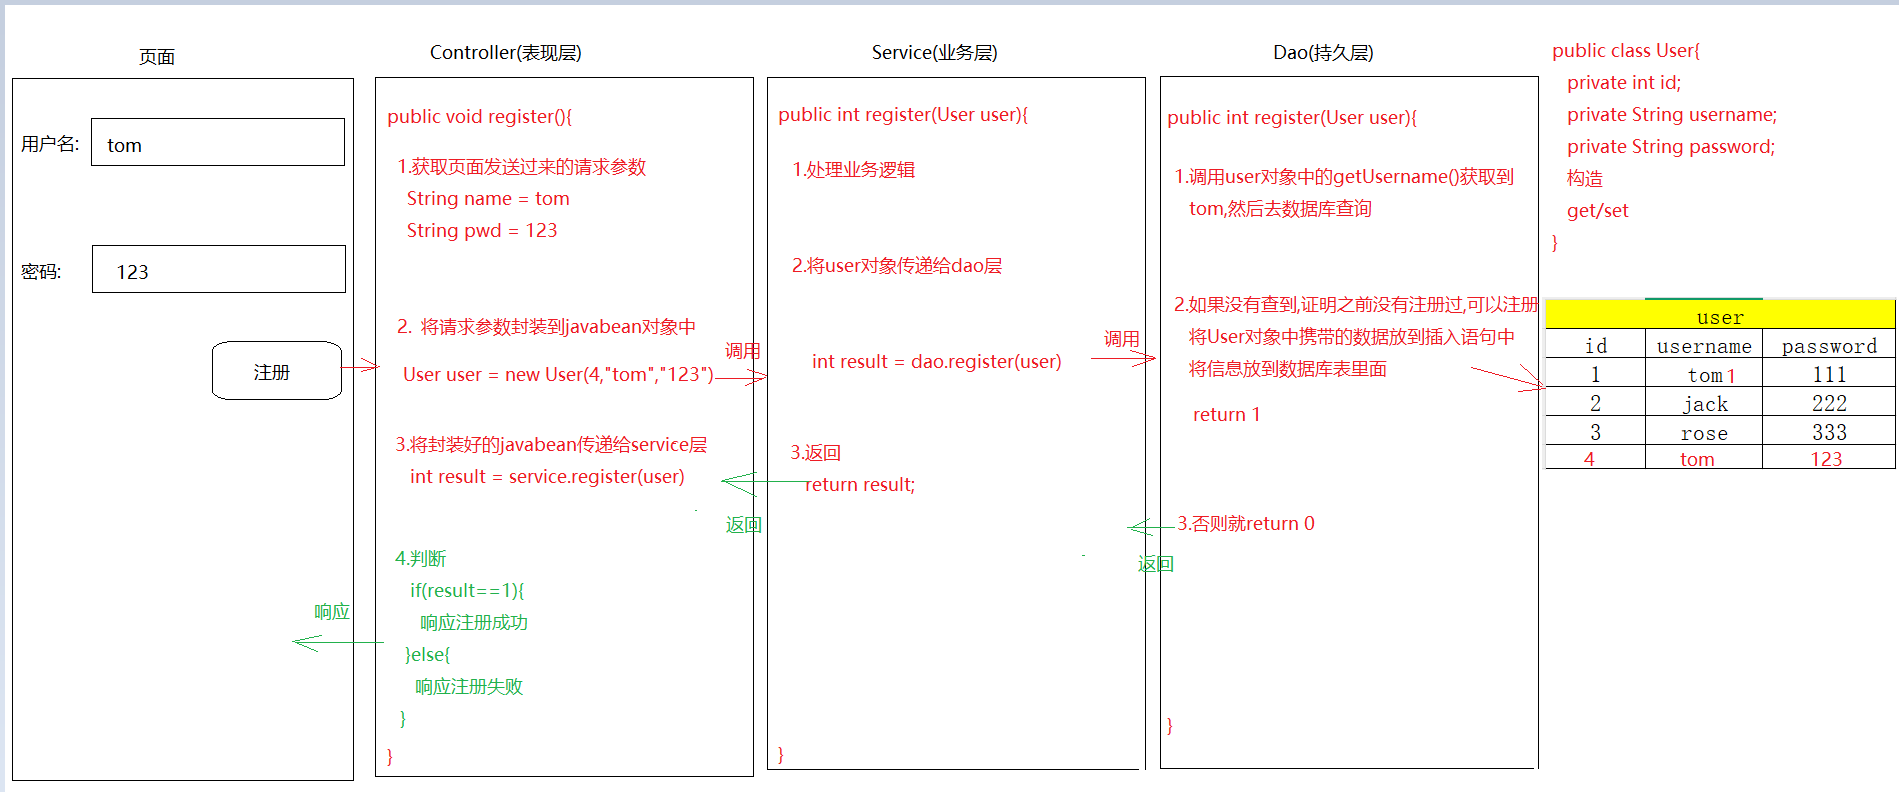Click the green 响应注册成功 text
Image resolution: width=1899 pixels, height=792 pixels.
click(x=473, y=622)
